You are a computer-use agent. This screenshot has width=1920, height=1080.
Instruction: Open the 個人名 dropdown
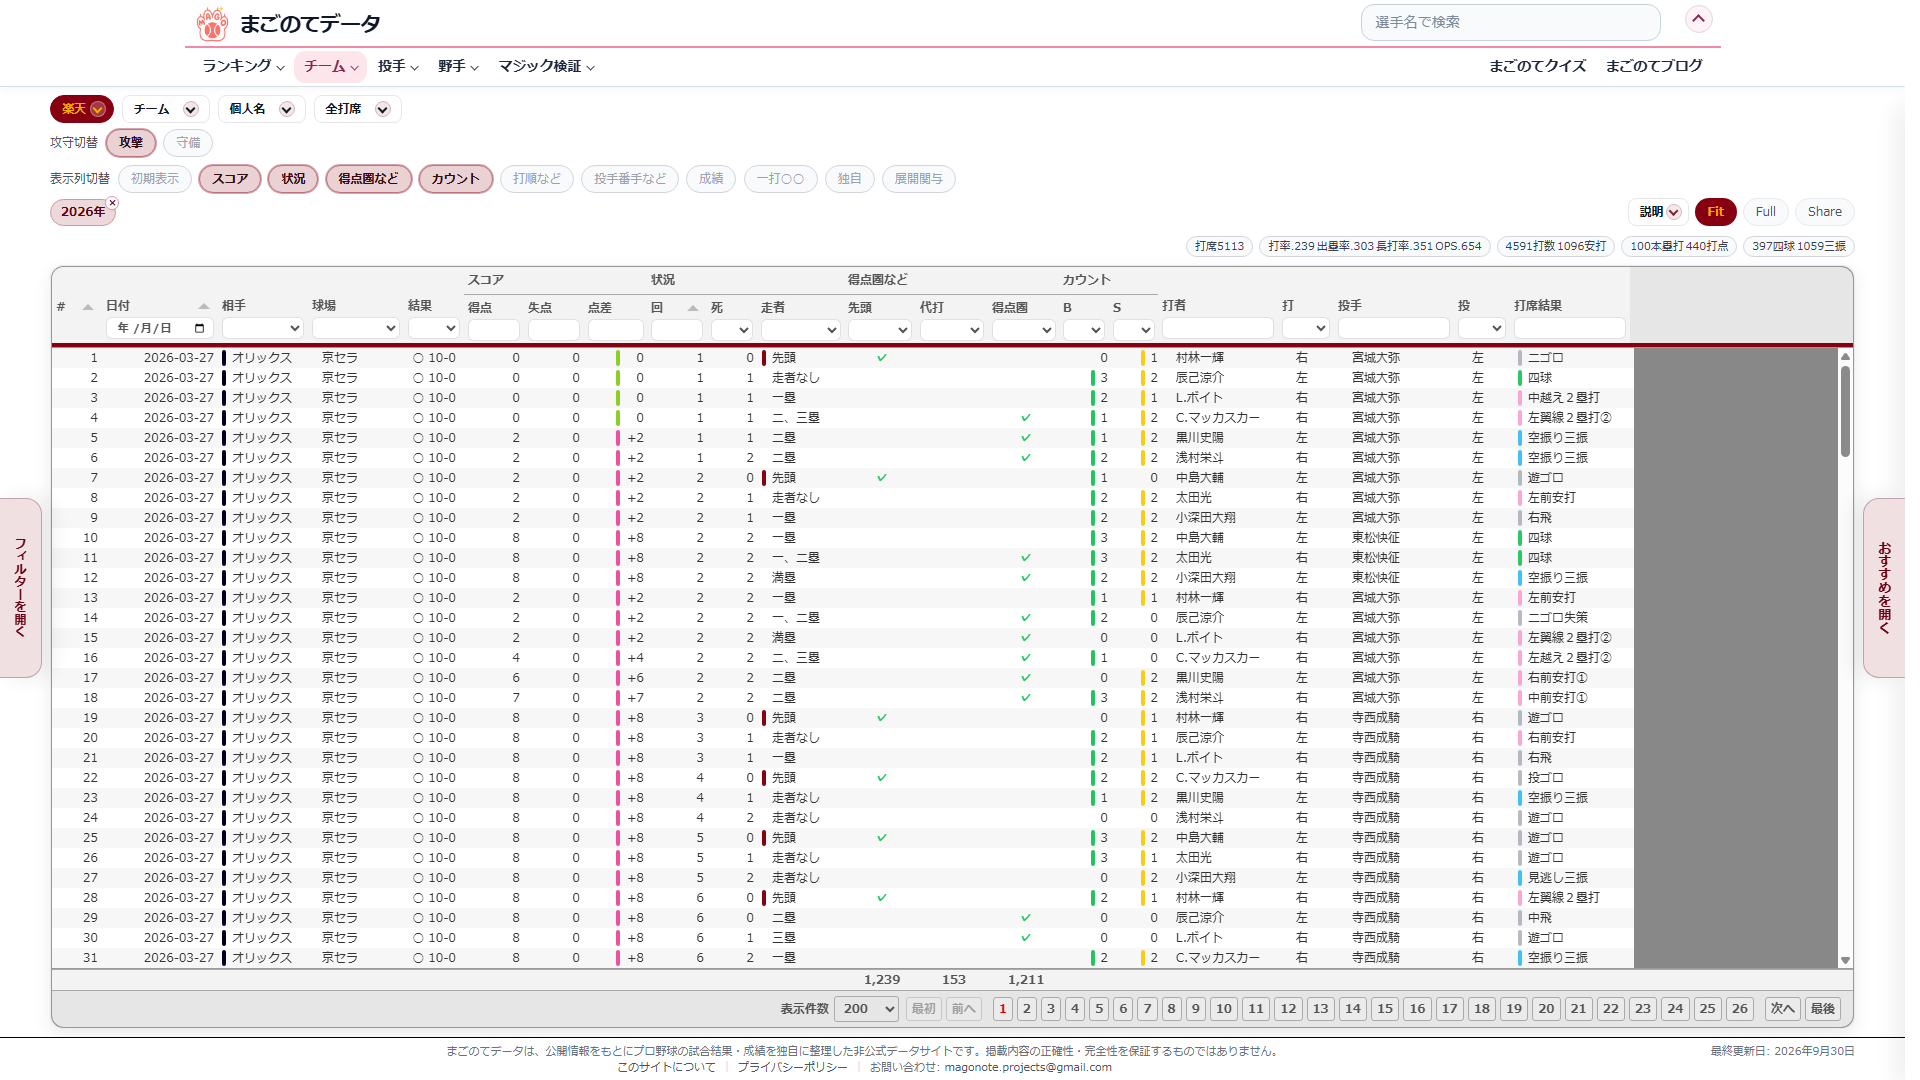(260, 109)
